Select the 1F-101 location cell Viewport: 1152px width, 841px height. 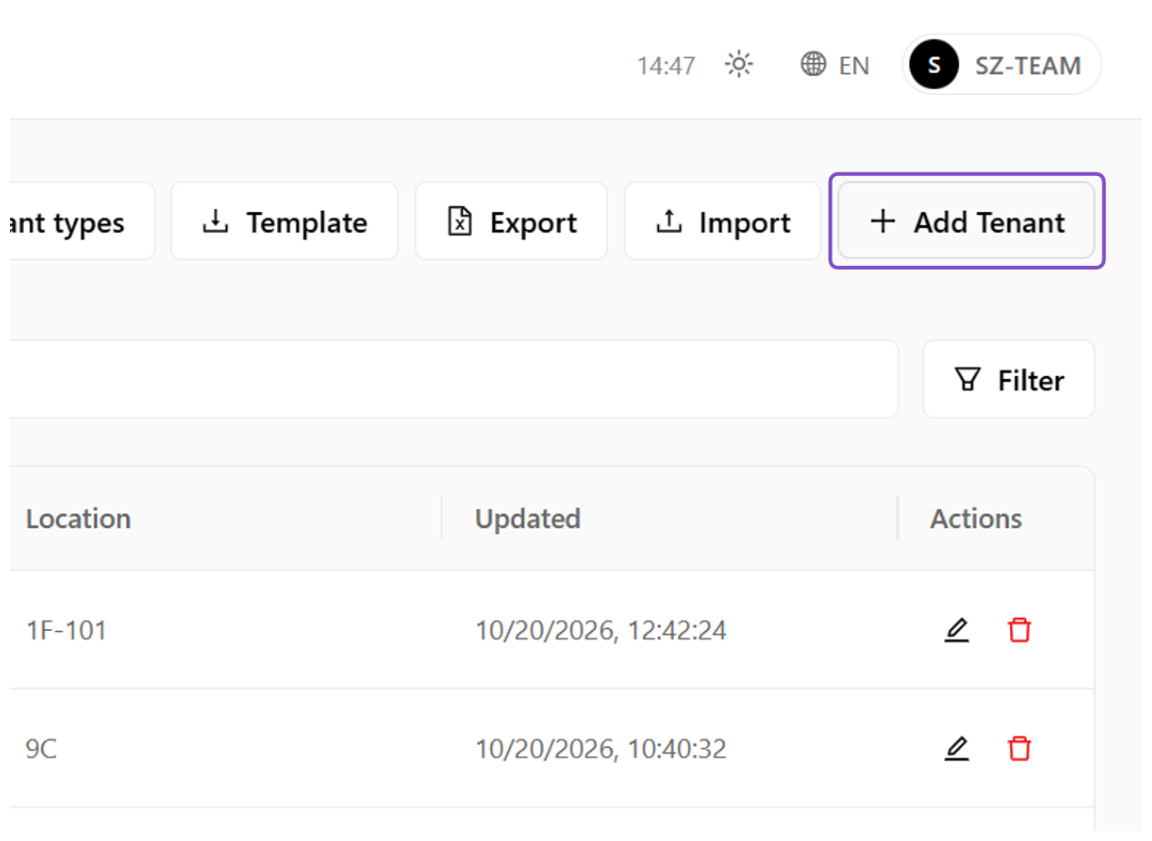[x=66, y=631]
